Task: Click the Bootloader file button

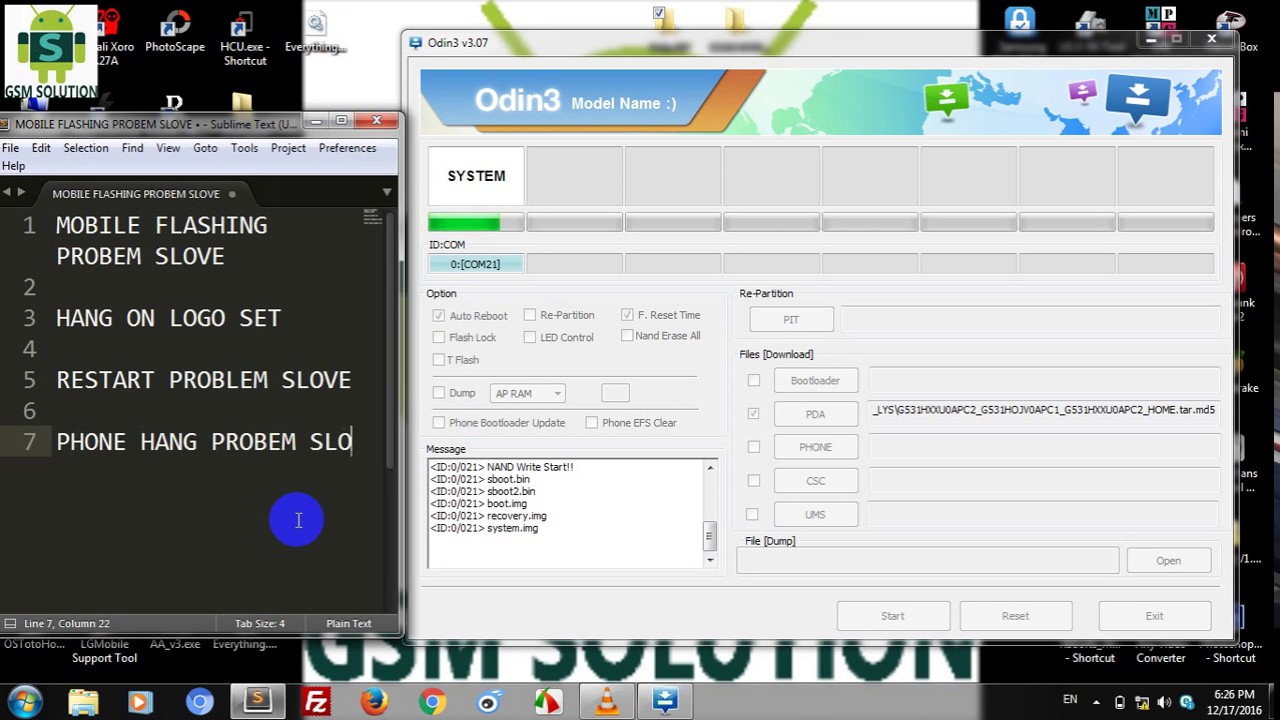Action: pos(815,381)
